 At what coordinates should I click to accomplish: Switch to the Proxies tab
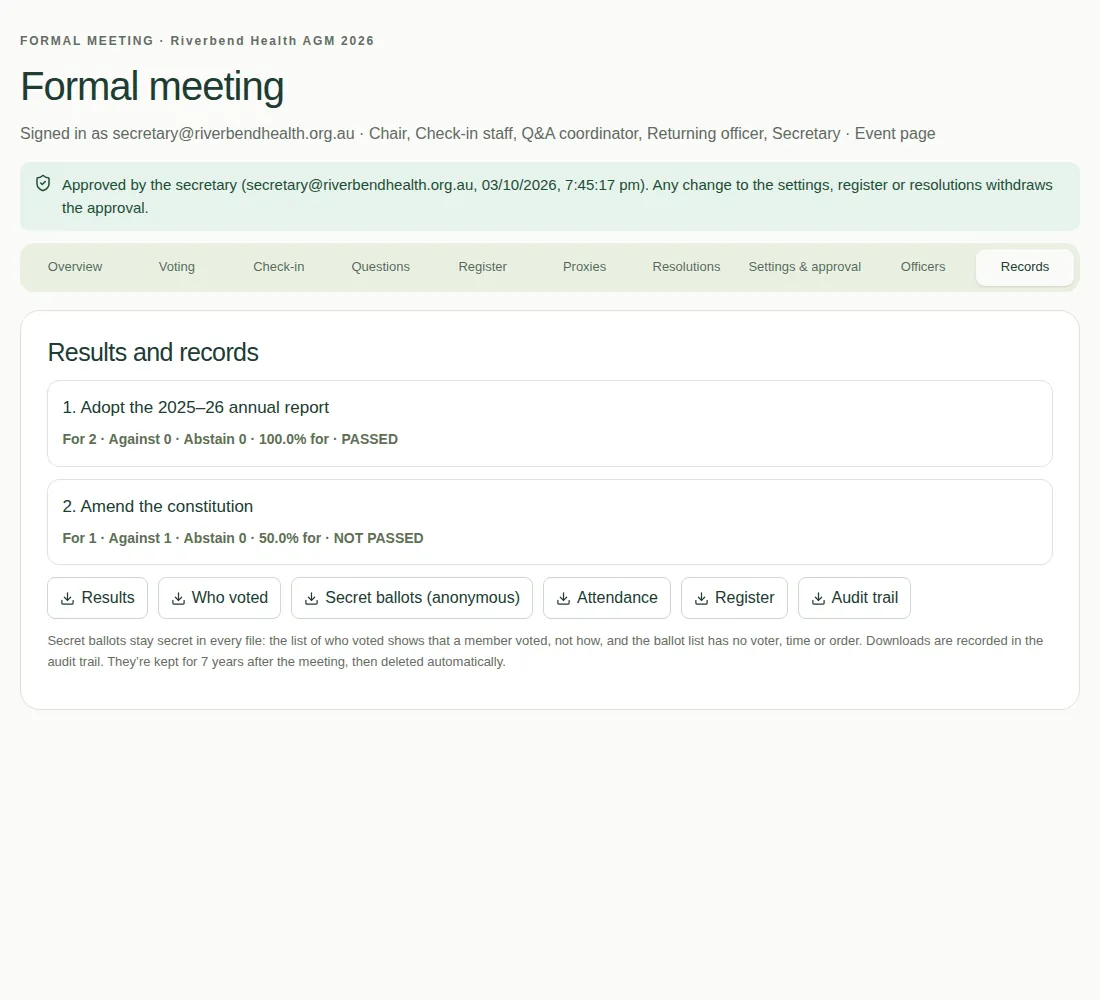click(x=584, y=267)
